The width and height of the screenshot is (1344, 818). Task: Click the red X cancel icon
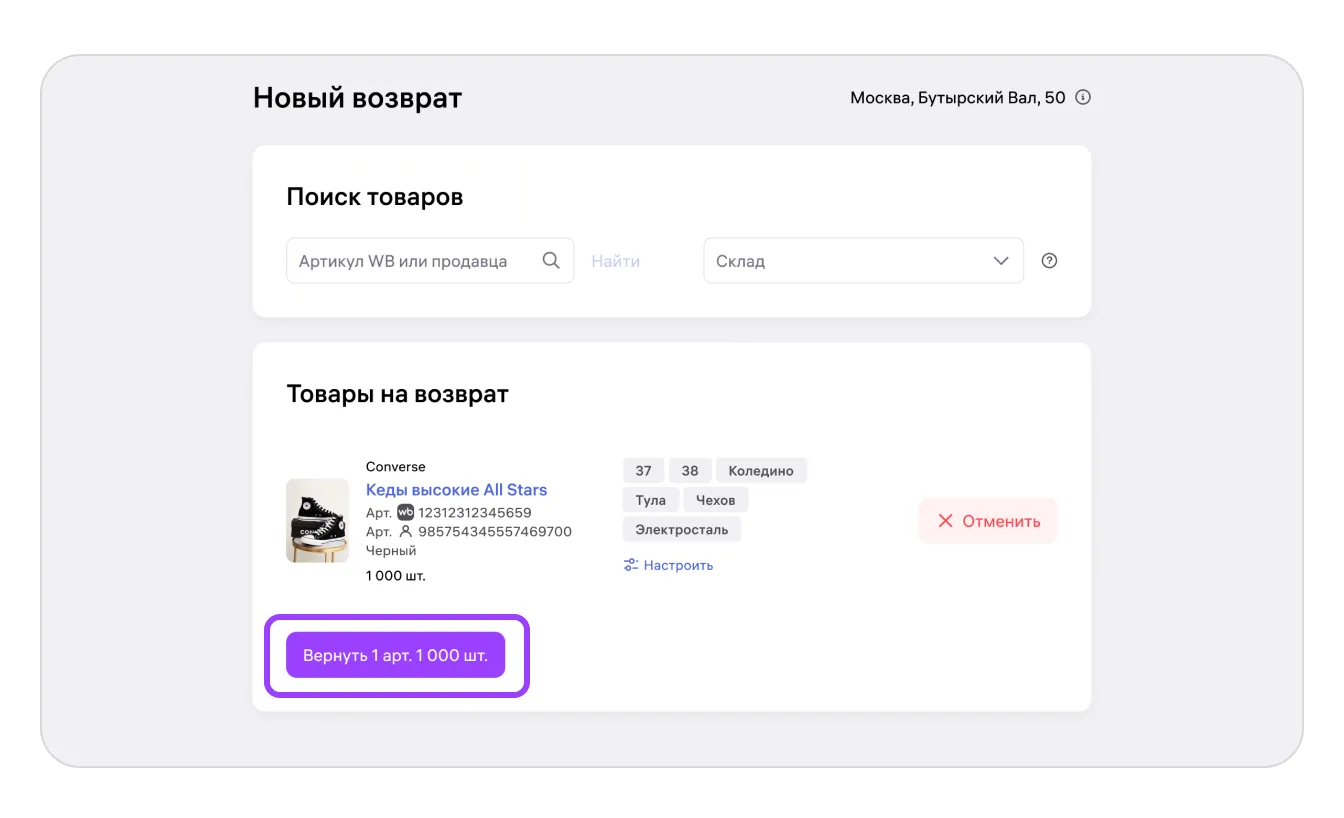945,521
